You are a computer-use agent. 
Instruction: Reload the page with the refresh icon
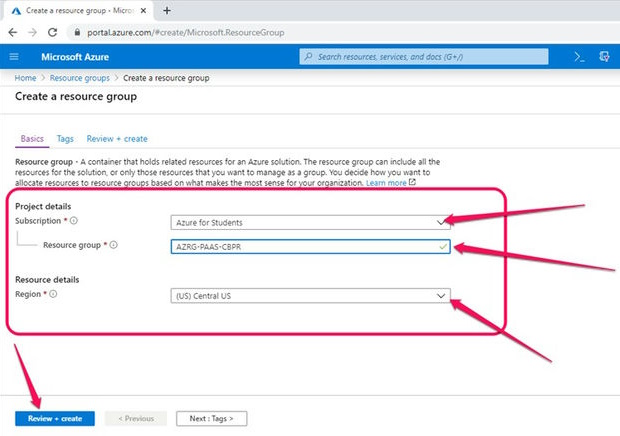pyautogui.click(x=53, y=32)
